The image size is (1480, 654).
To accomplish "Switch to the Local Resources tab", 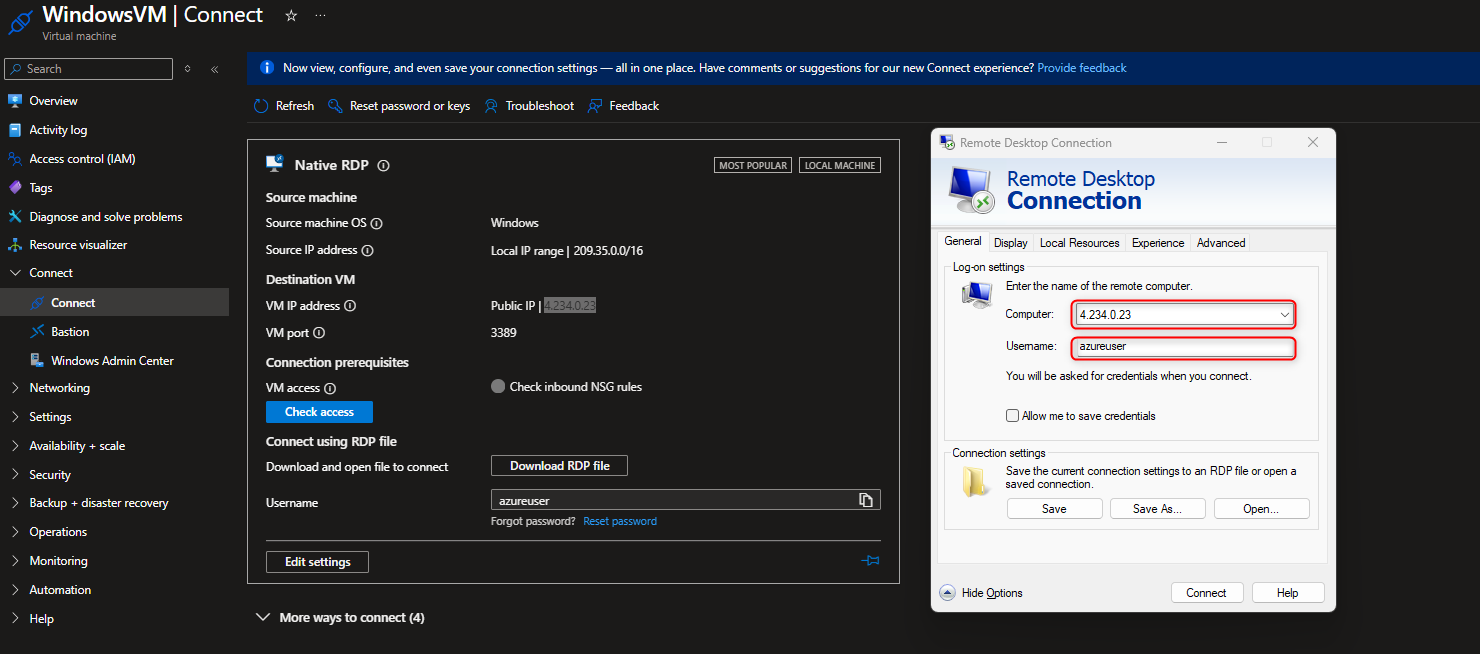I will [x=1079, y=243].
